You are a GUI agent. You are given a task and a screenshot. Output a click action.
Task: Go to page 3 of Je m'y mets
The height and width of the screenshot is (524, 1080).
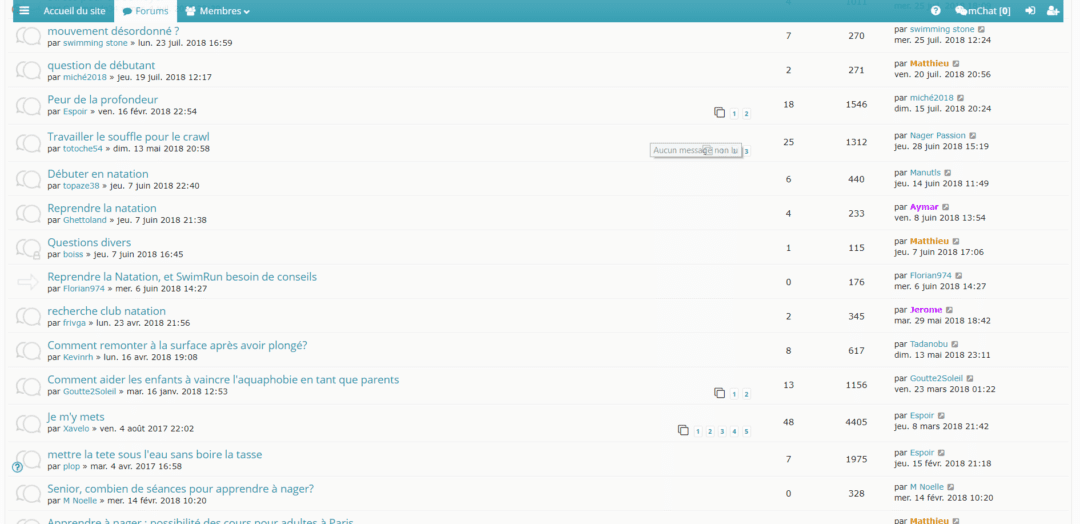click(x=722, y=432)
